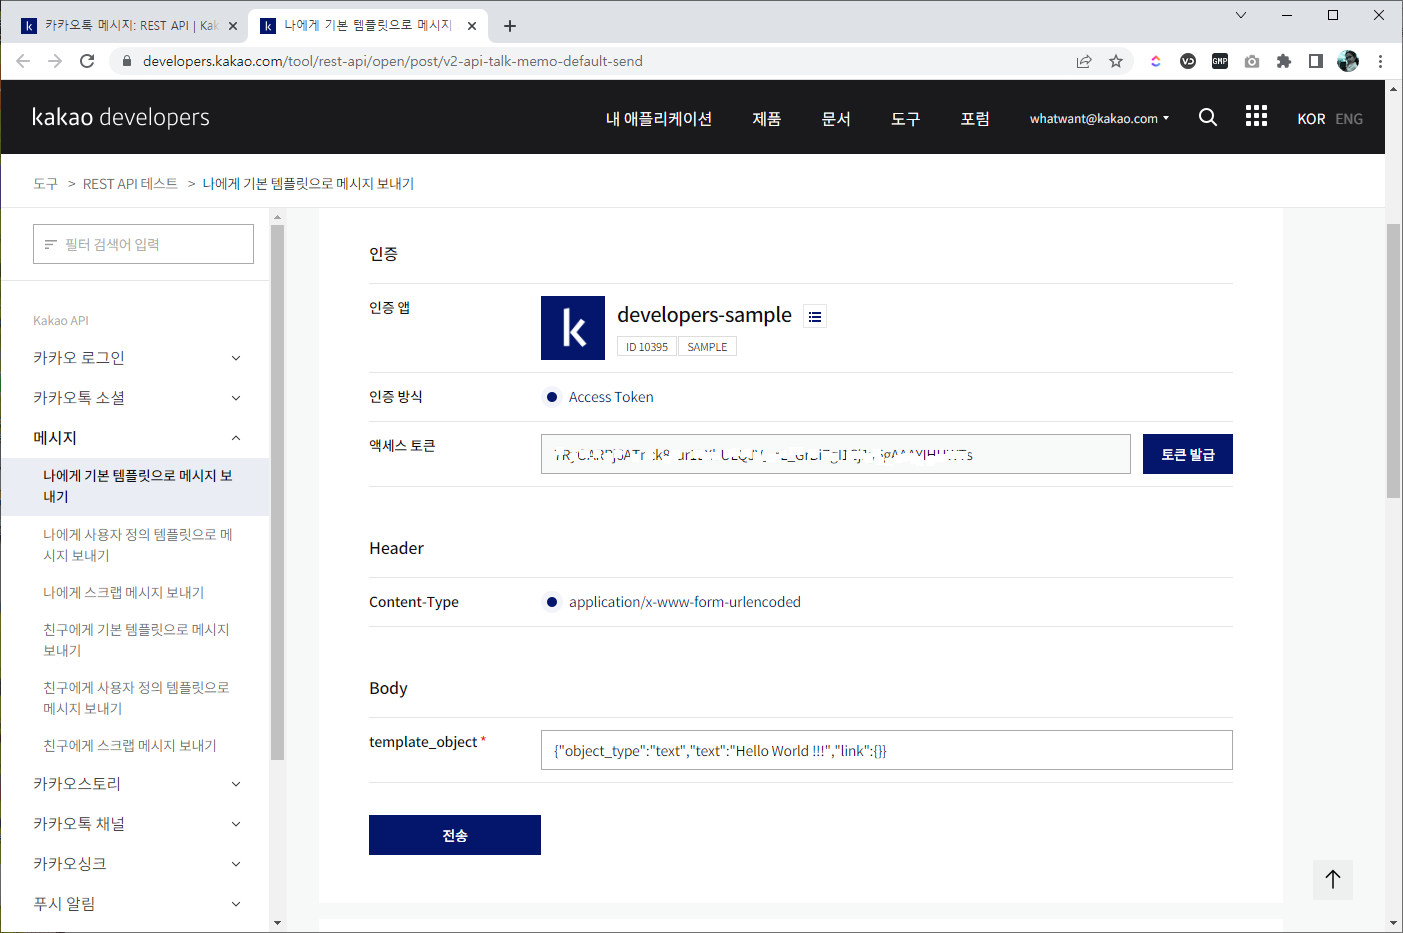Open the browser extensions puzzle icon
Image resolution: width=1403 pixels, height=933 pixels.
pos(1284,61)
